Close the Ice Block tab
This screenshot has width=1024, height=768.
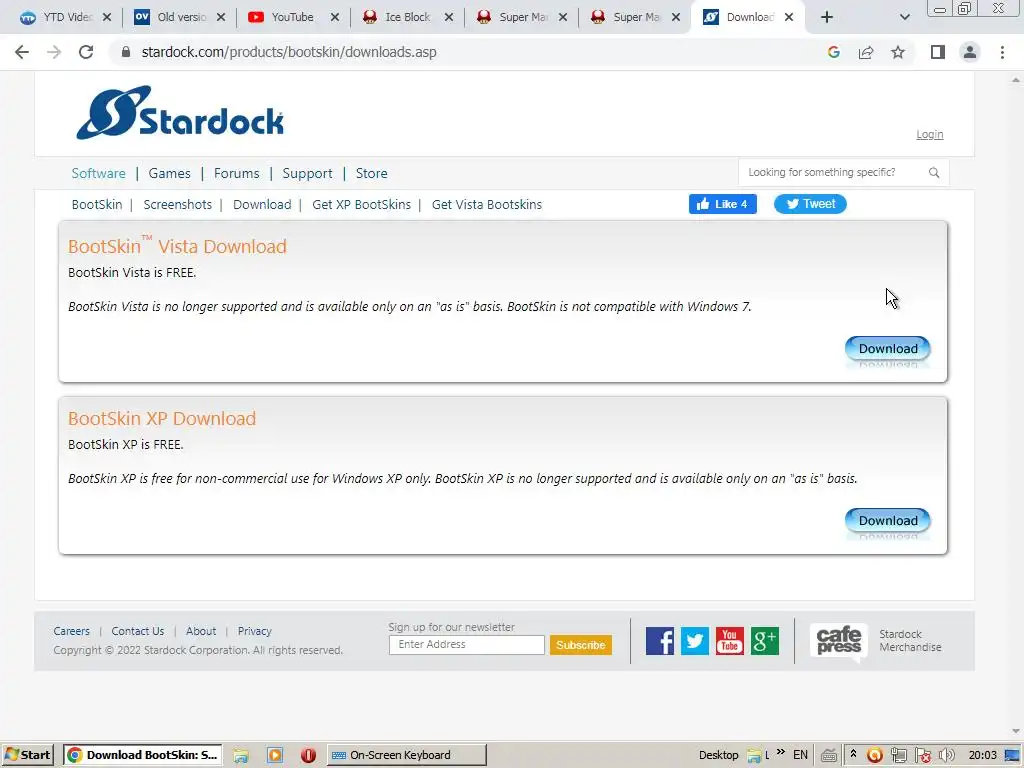pos(449,17)
